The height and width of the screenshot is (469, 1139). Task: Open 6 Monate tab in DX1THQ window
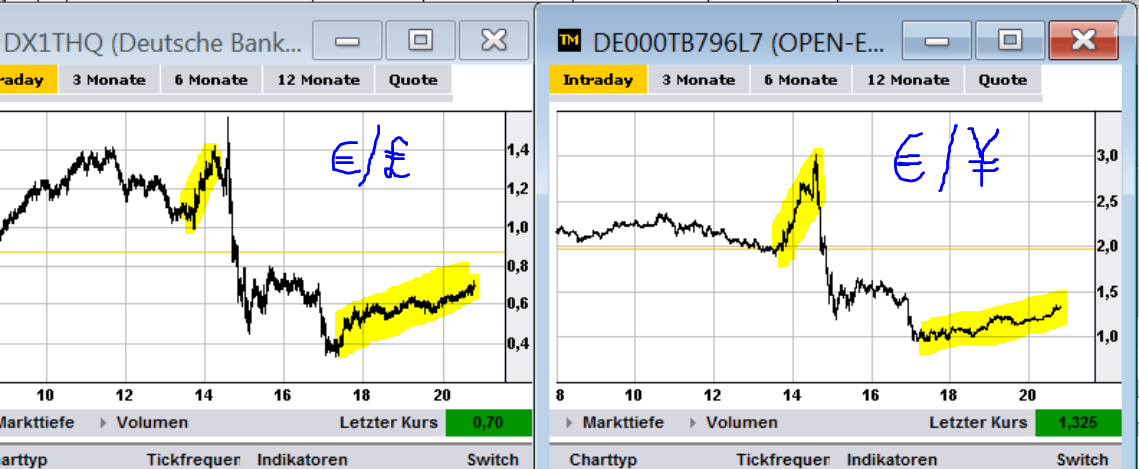pos(211,79)
